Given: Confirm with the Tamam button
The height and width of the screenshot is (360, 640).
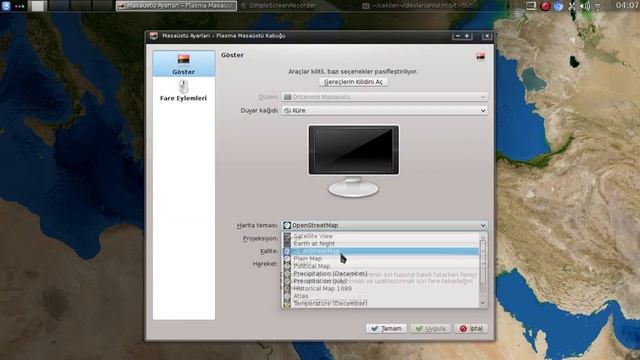Looking at the screenshot, I should tap(386, 329).
